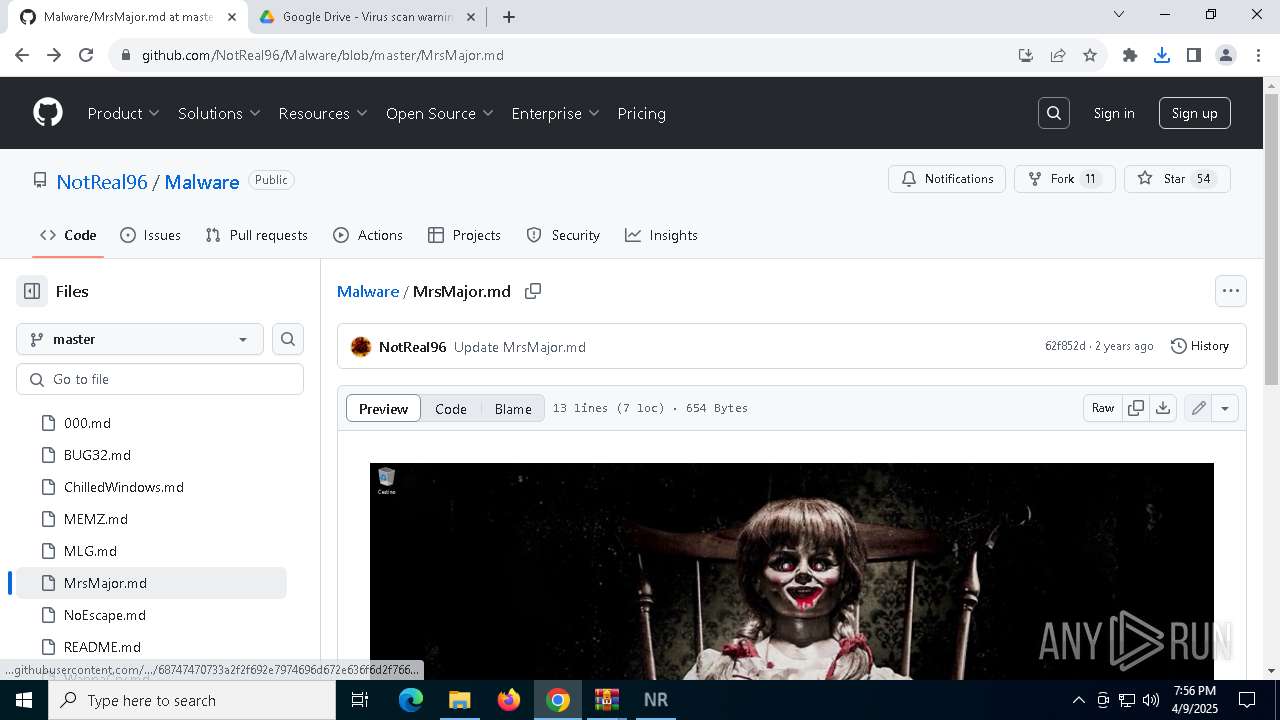Open Firefox from taskbar
This screenshot has height=720, width=1280.
tap(509, 700)
